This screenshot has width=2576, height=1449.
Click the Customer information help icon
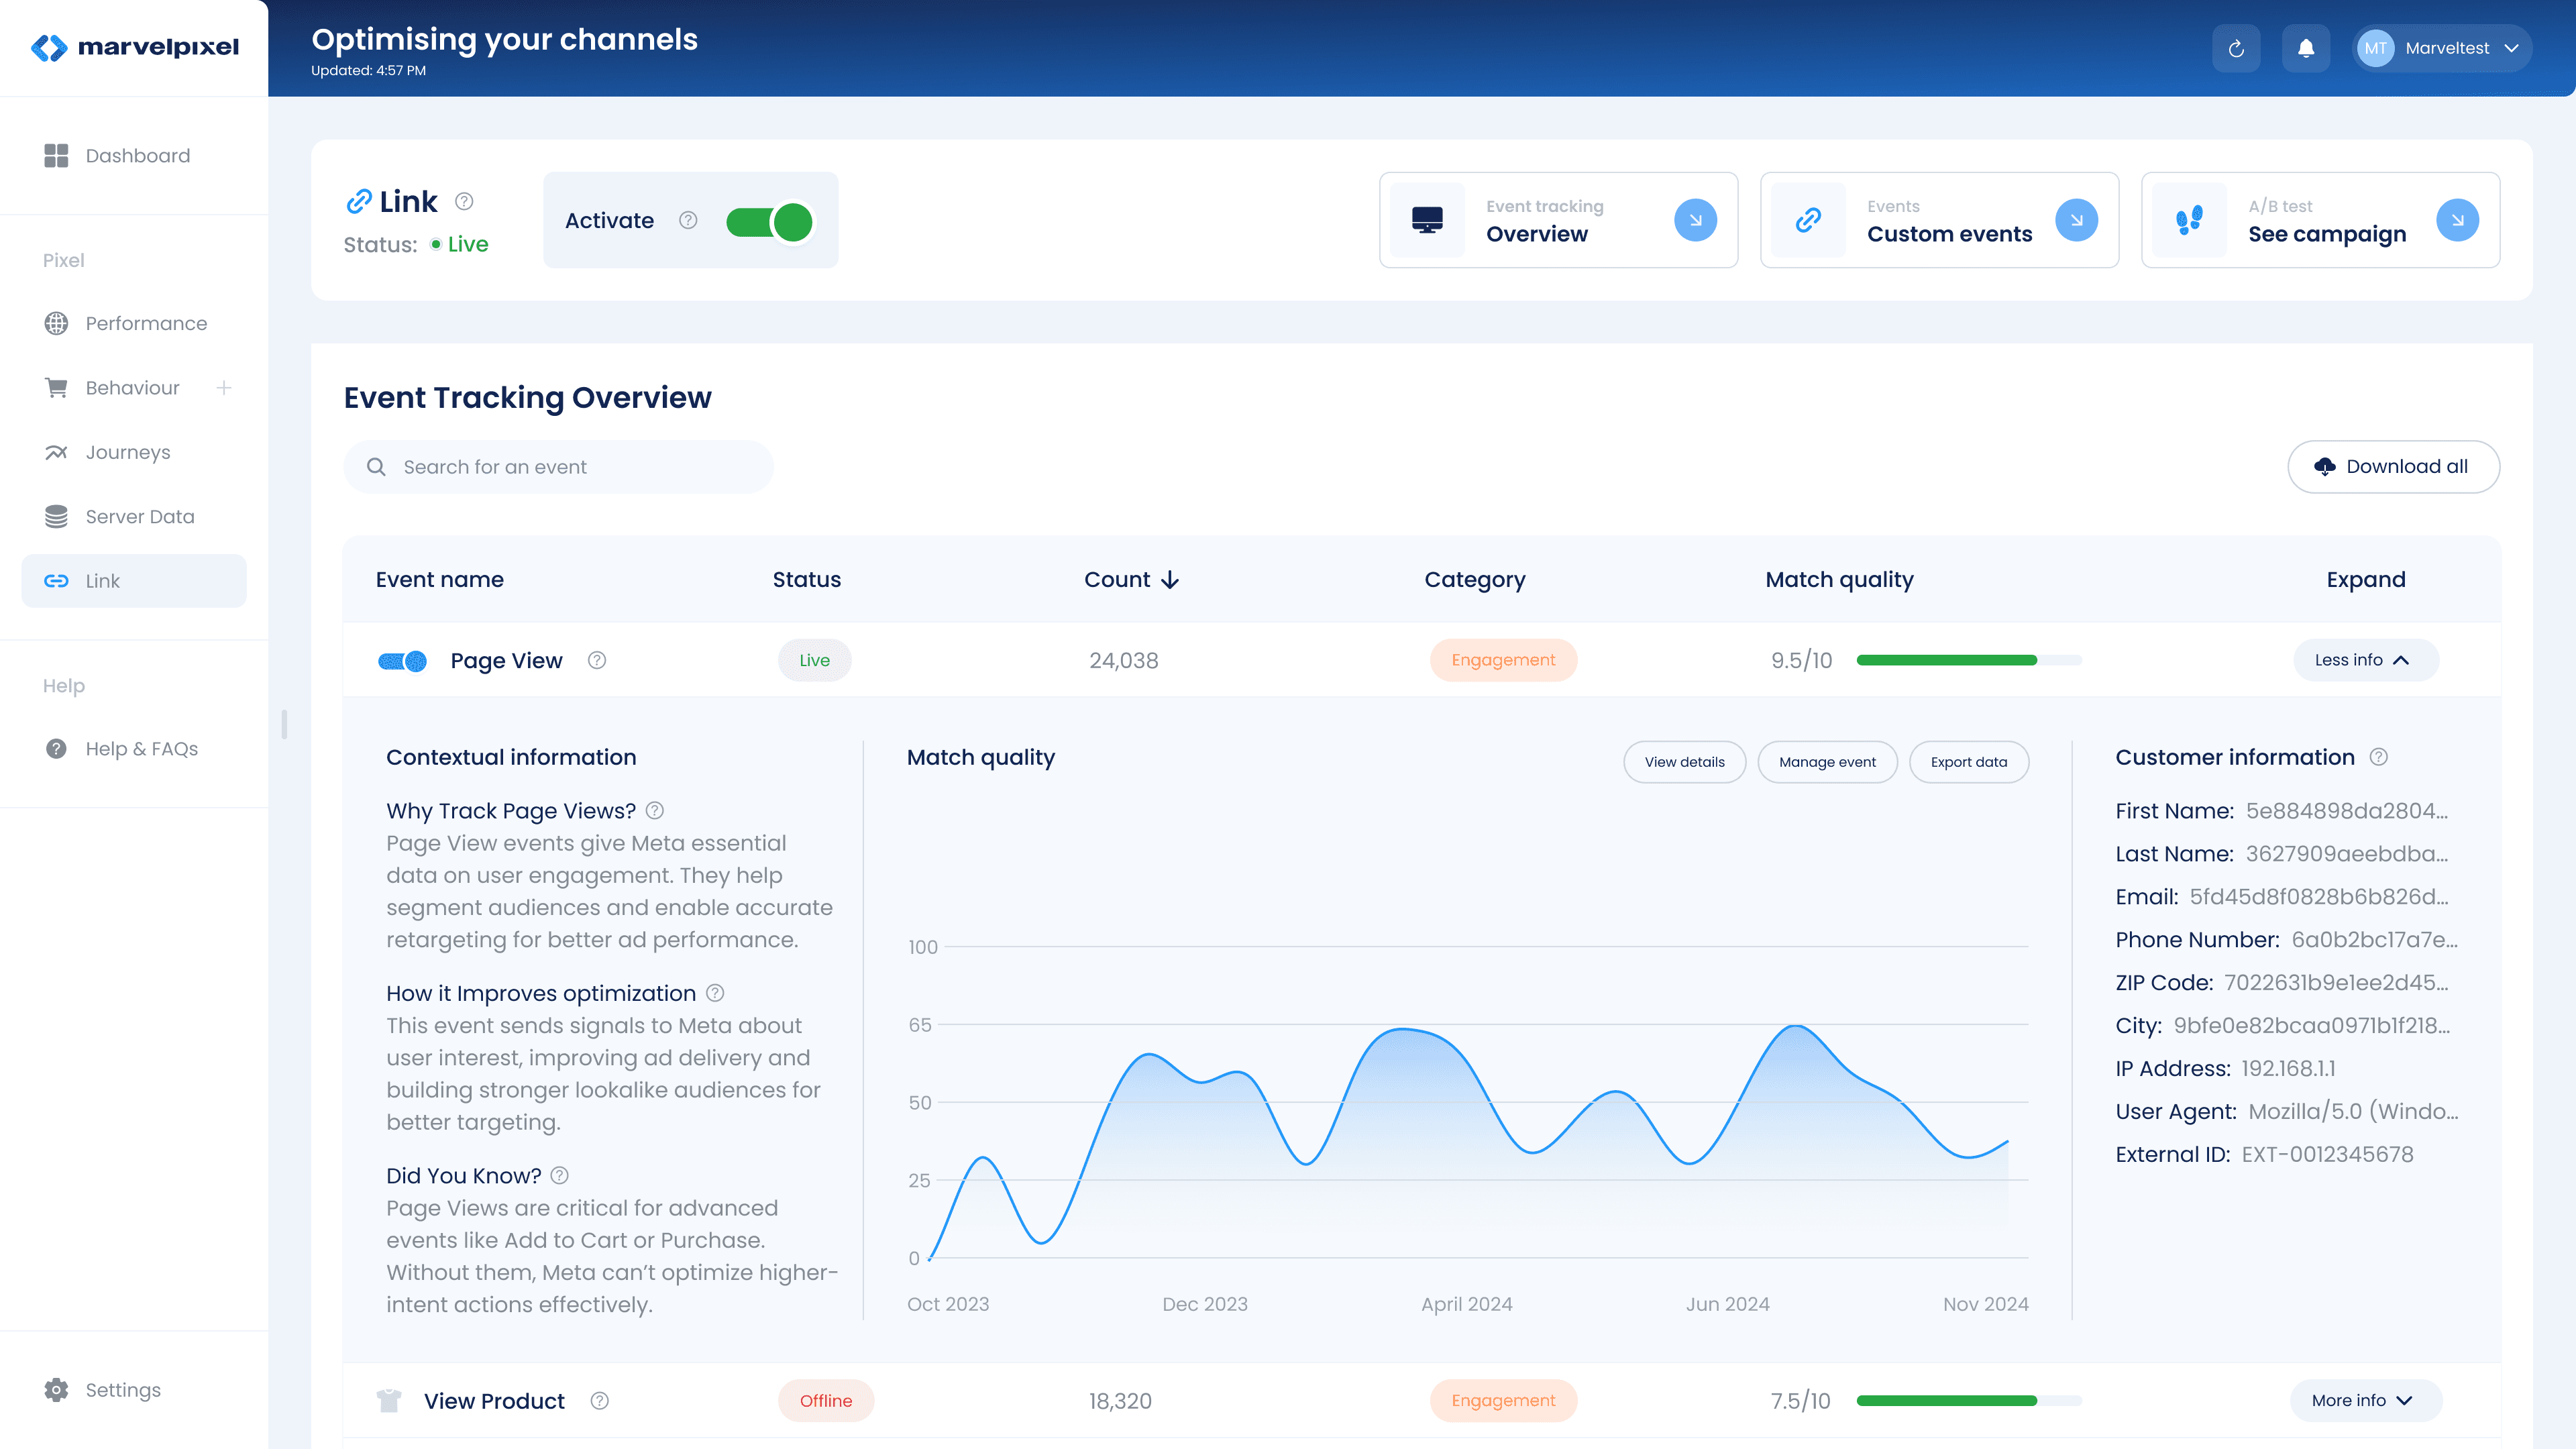2379,757
